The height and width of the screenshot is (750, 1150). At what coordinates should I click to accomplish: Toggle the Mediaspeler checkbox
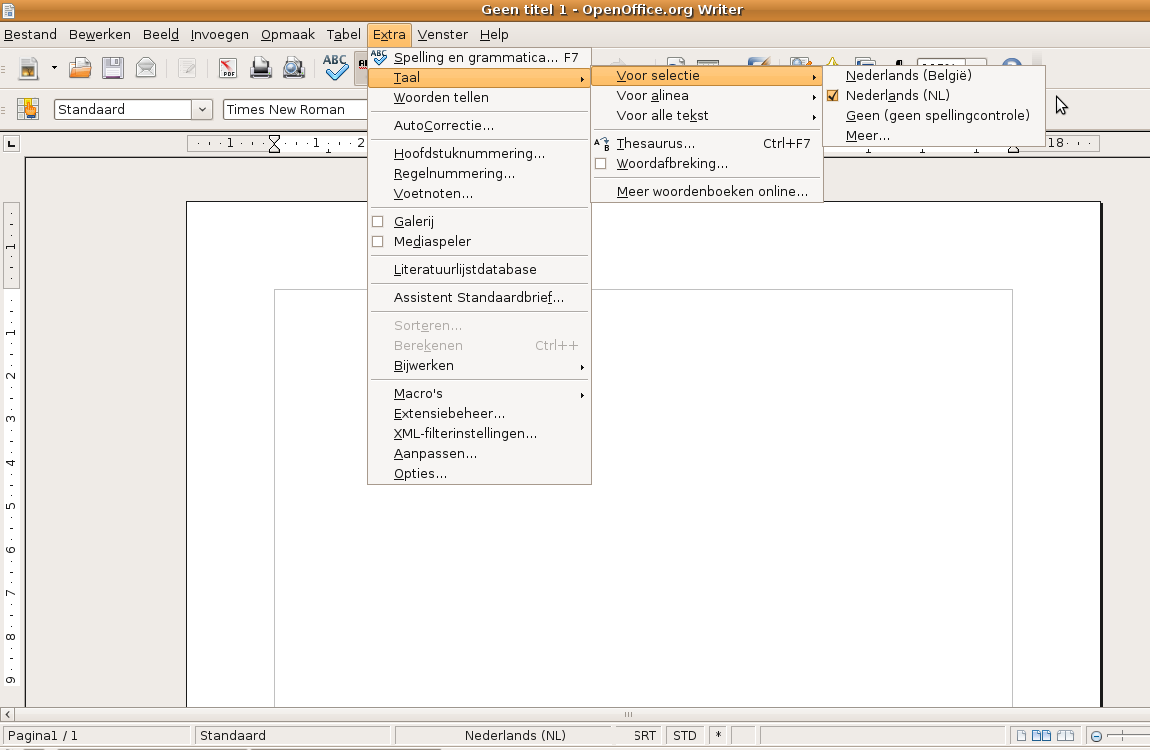(378, 241)
